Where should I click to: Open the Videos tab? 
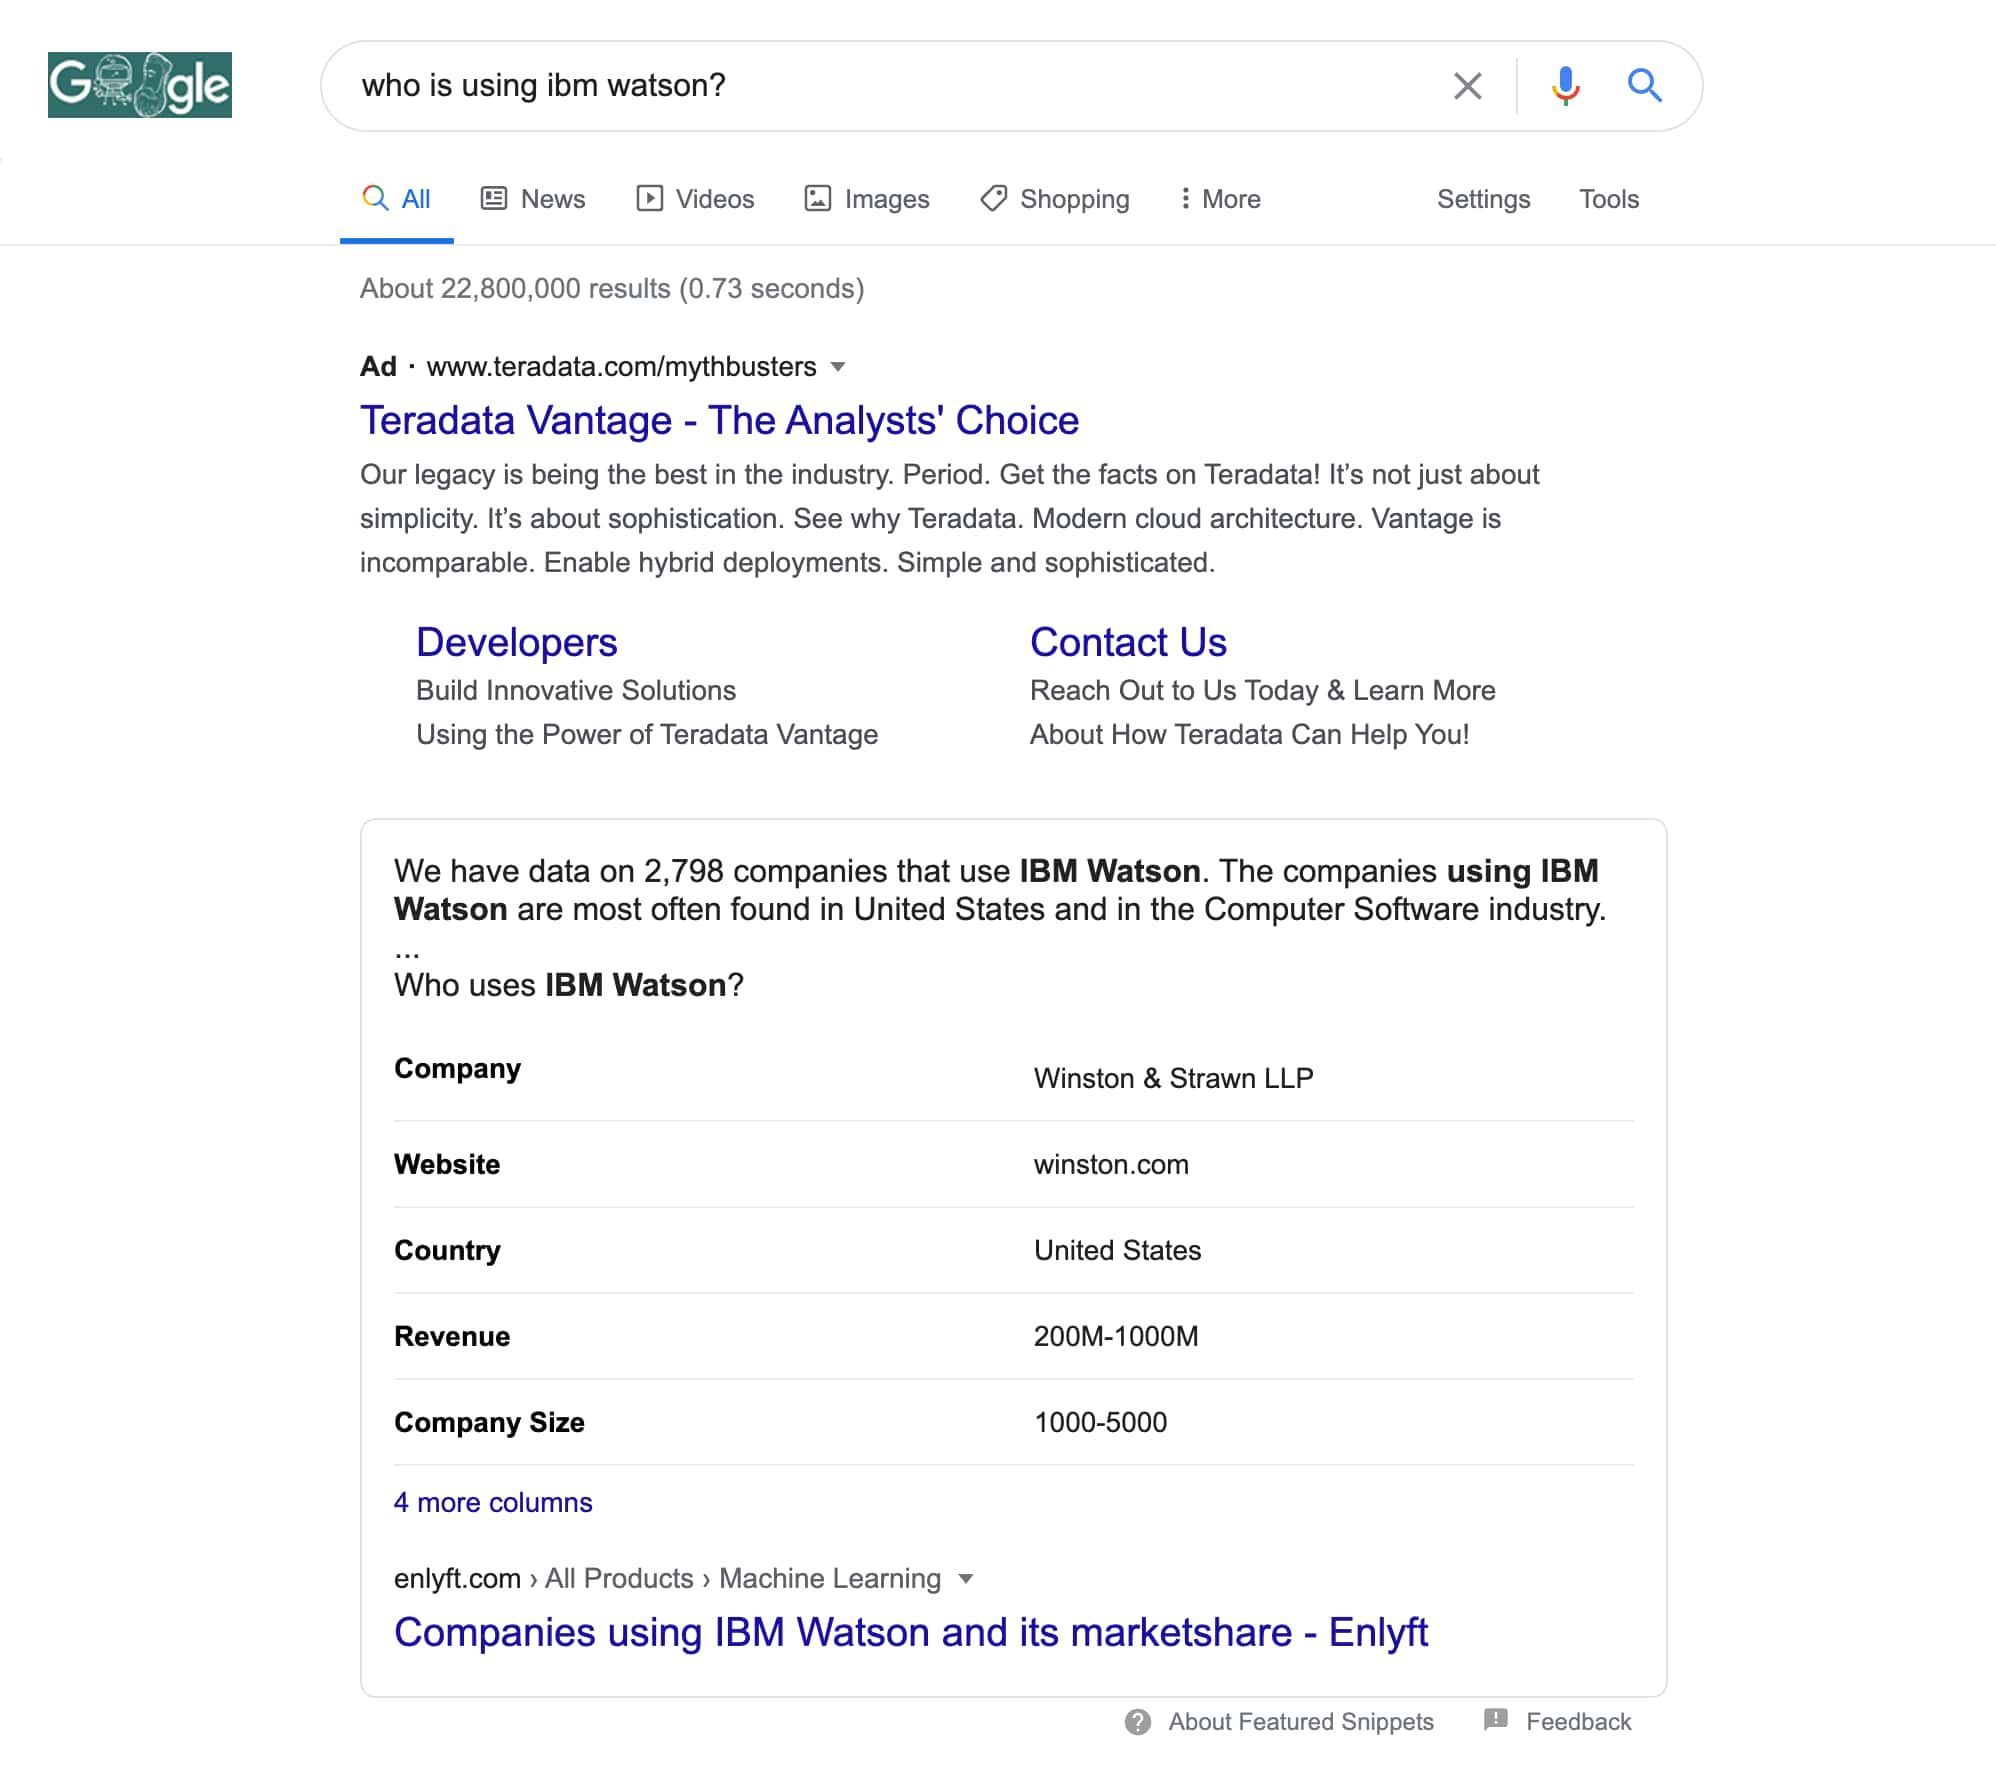coord(695,199)
